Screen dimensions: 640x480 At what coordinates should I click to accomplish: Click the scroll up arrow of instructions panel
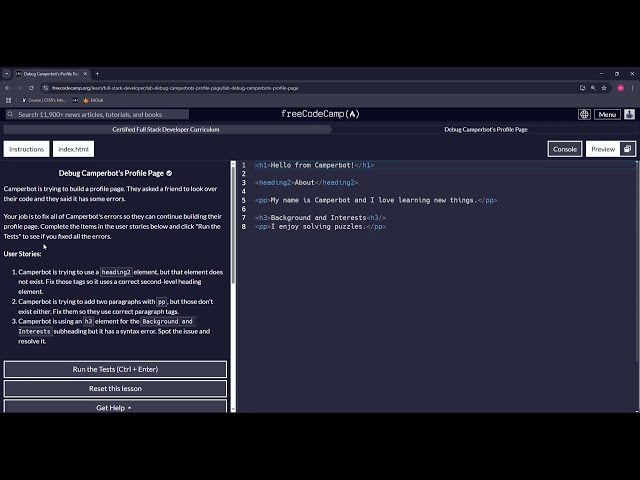tap(233, 164)
